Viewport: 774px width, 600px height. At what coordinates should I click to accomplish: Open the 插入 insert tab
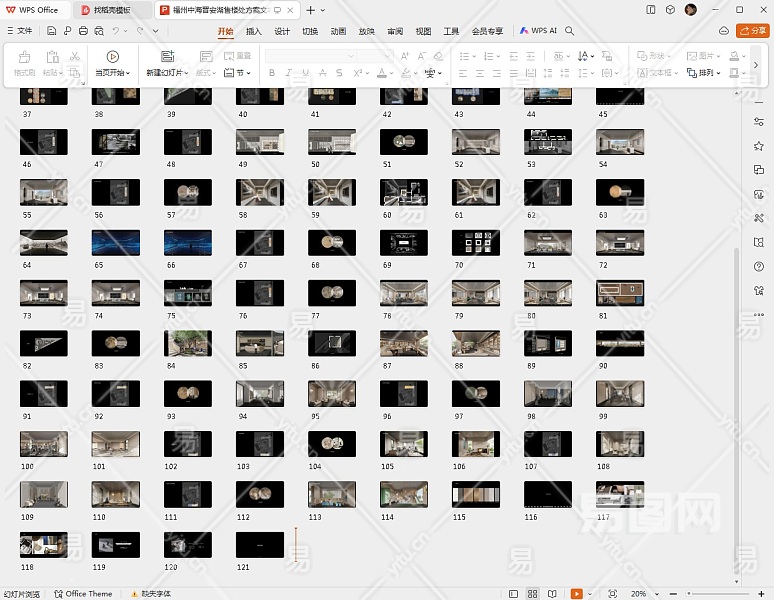[x=254, y=31]
